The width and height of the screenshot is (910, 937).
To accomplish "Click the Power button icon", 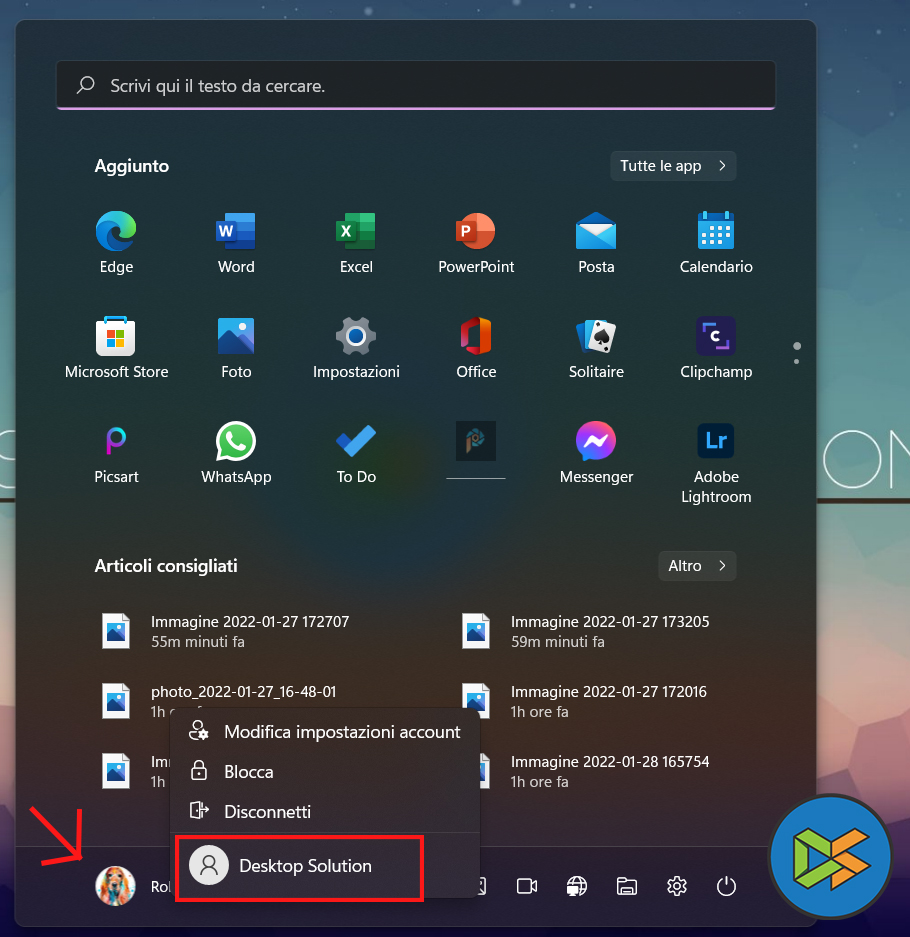I will [726, 886].
